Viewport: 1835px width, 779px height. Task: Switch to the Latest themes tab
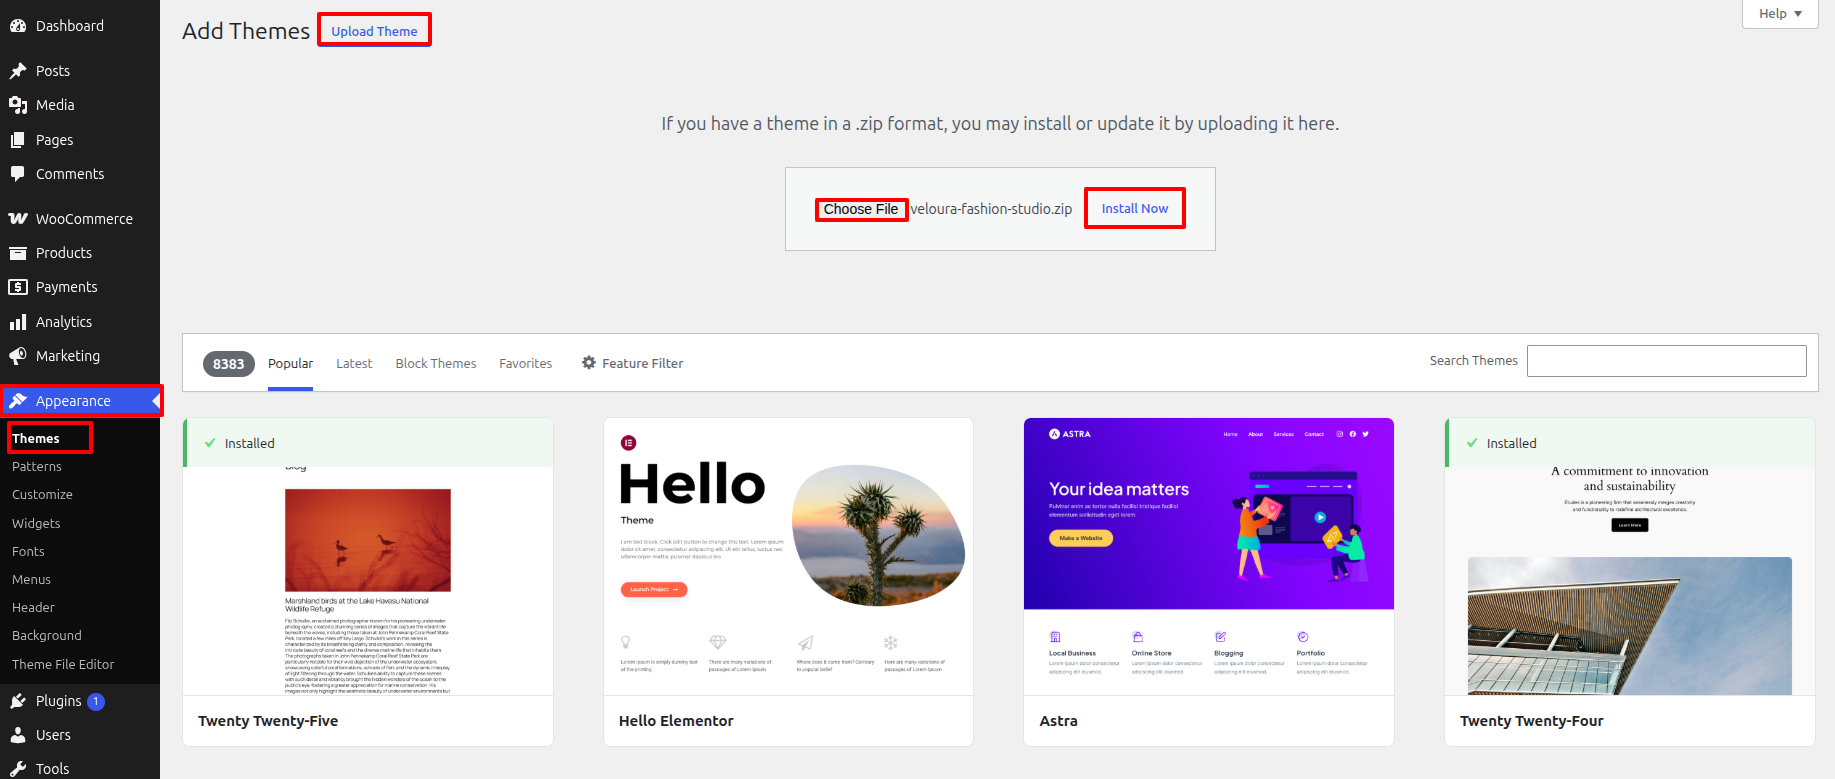[x=354, y=364]
